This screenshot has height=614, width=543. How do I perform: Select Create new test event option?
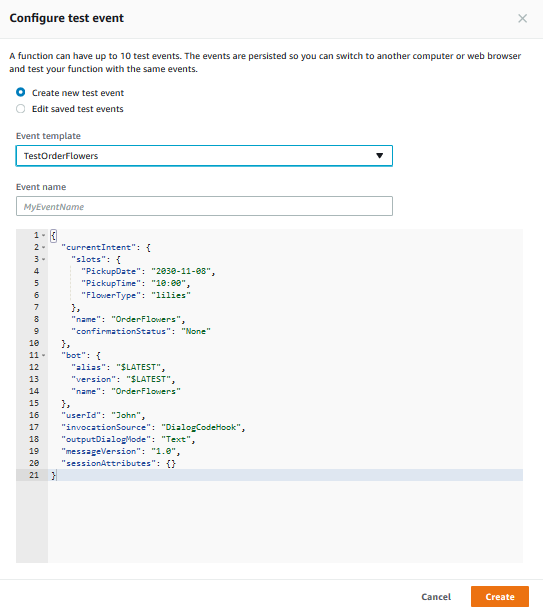[x=21, y=92]
